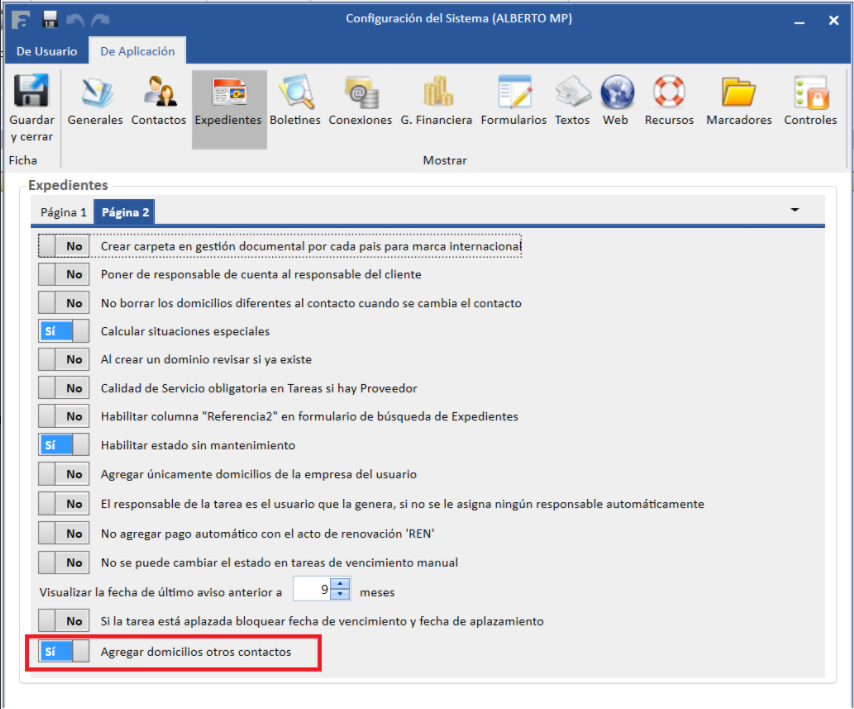Switch to the Página 1 tab
The width and height of the screenshot is (854, 709).
pos(63,213)
